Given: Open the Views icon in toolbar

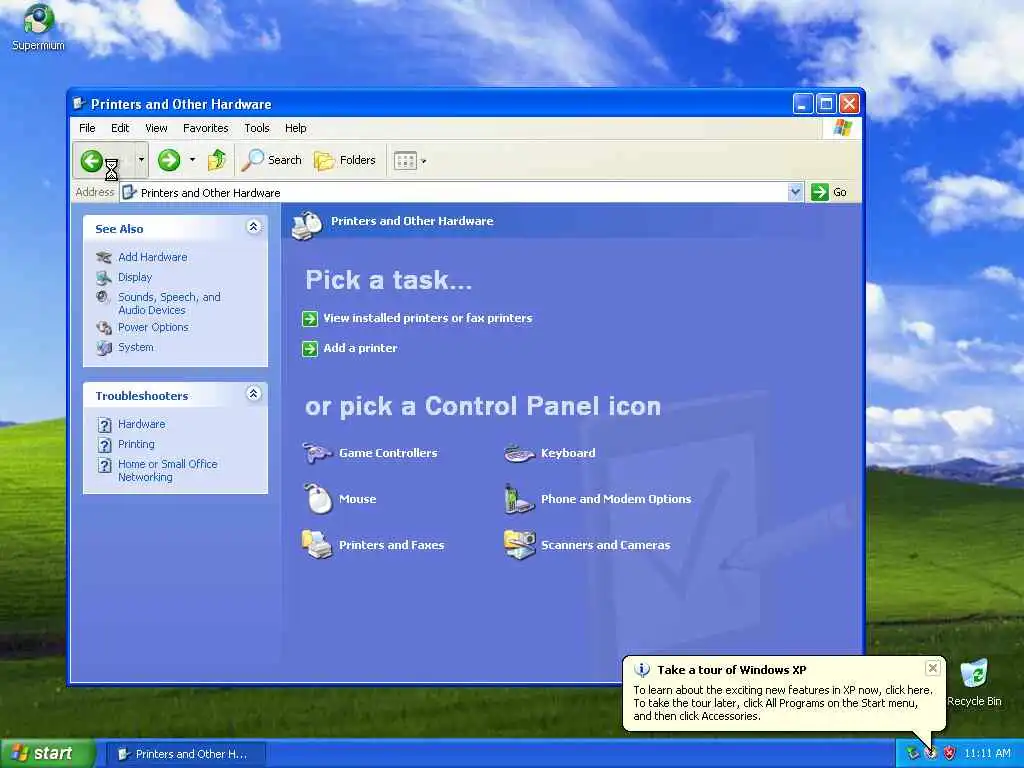Looking at the screenshot, I should coord(405,161).
